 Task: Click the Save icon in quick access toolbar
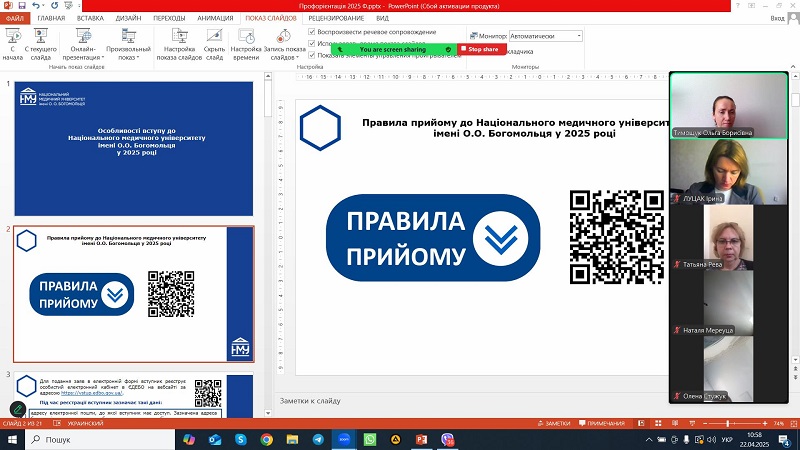[x=22, y=6]
